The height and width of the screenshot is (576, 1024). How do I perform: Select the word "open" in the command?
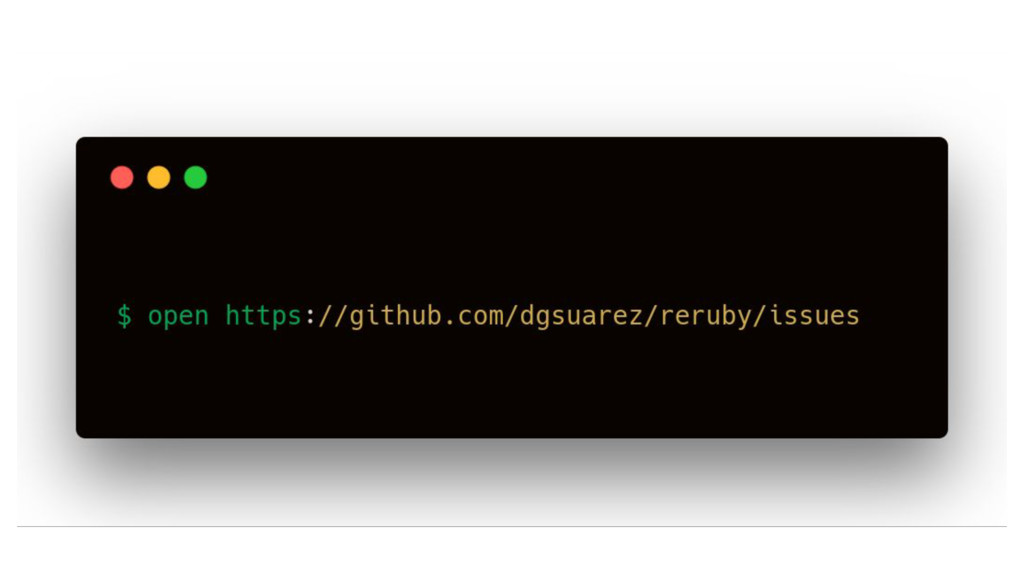[178, 317]
